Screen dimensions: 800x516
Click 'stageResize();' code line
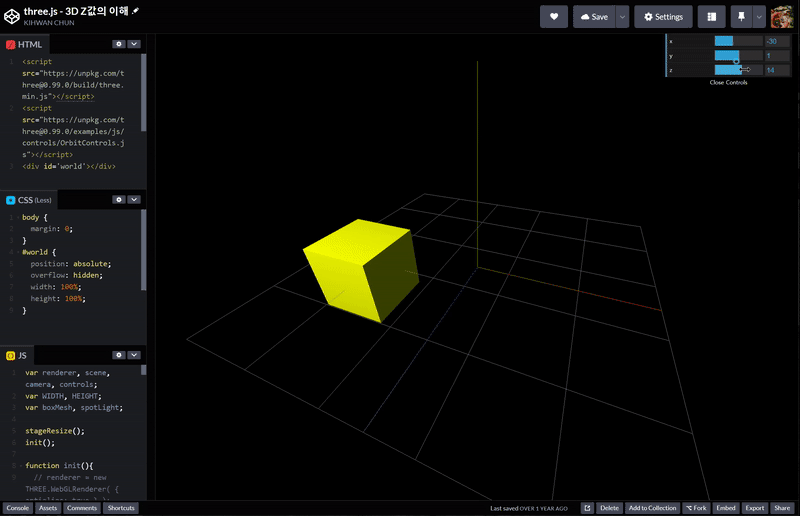55,431
